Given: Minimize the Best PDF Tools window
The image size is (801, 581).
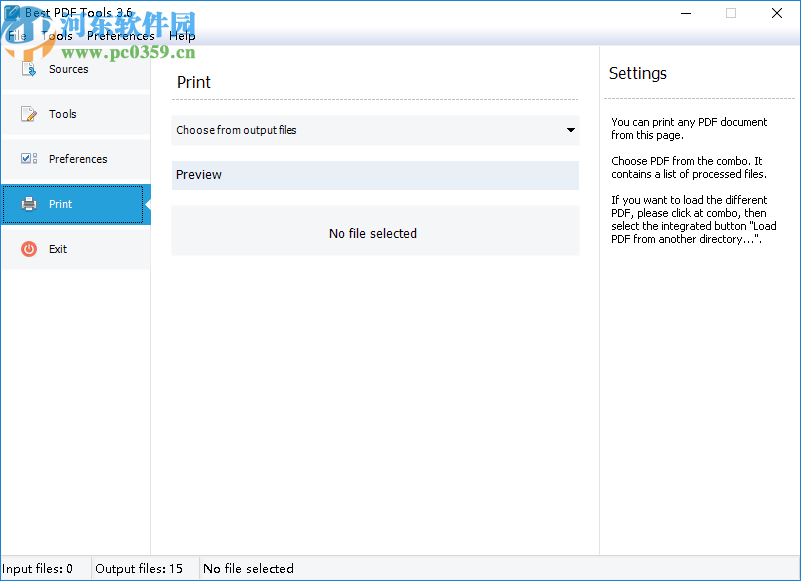Looking at the screenshot, I should 686,13.
